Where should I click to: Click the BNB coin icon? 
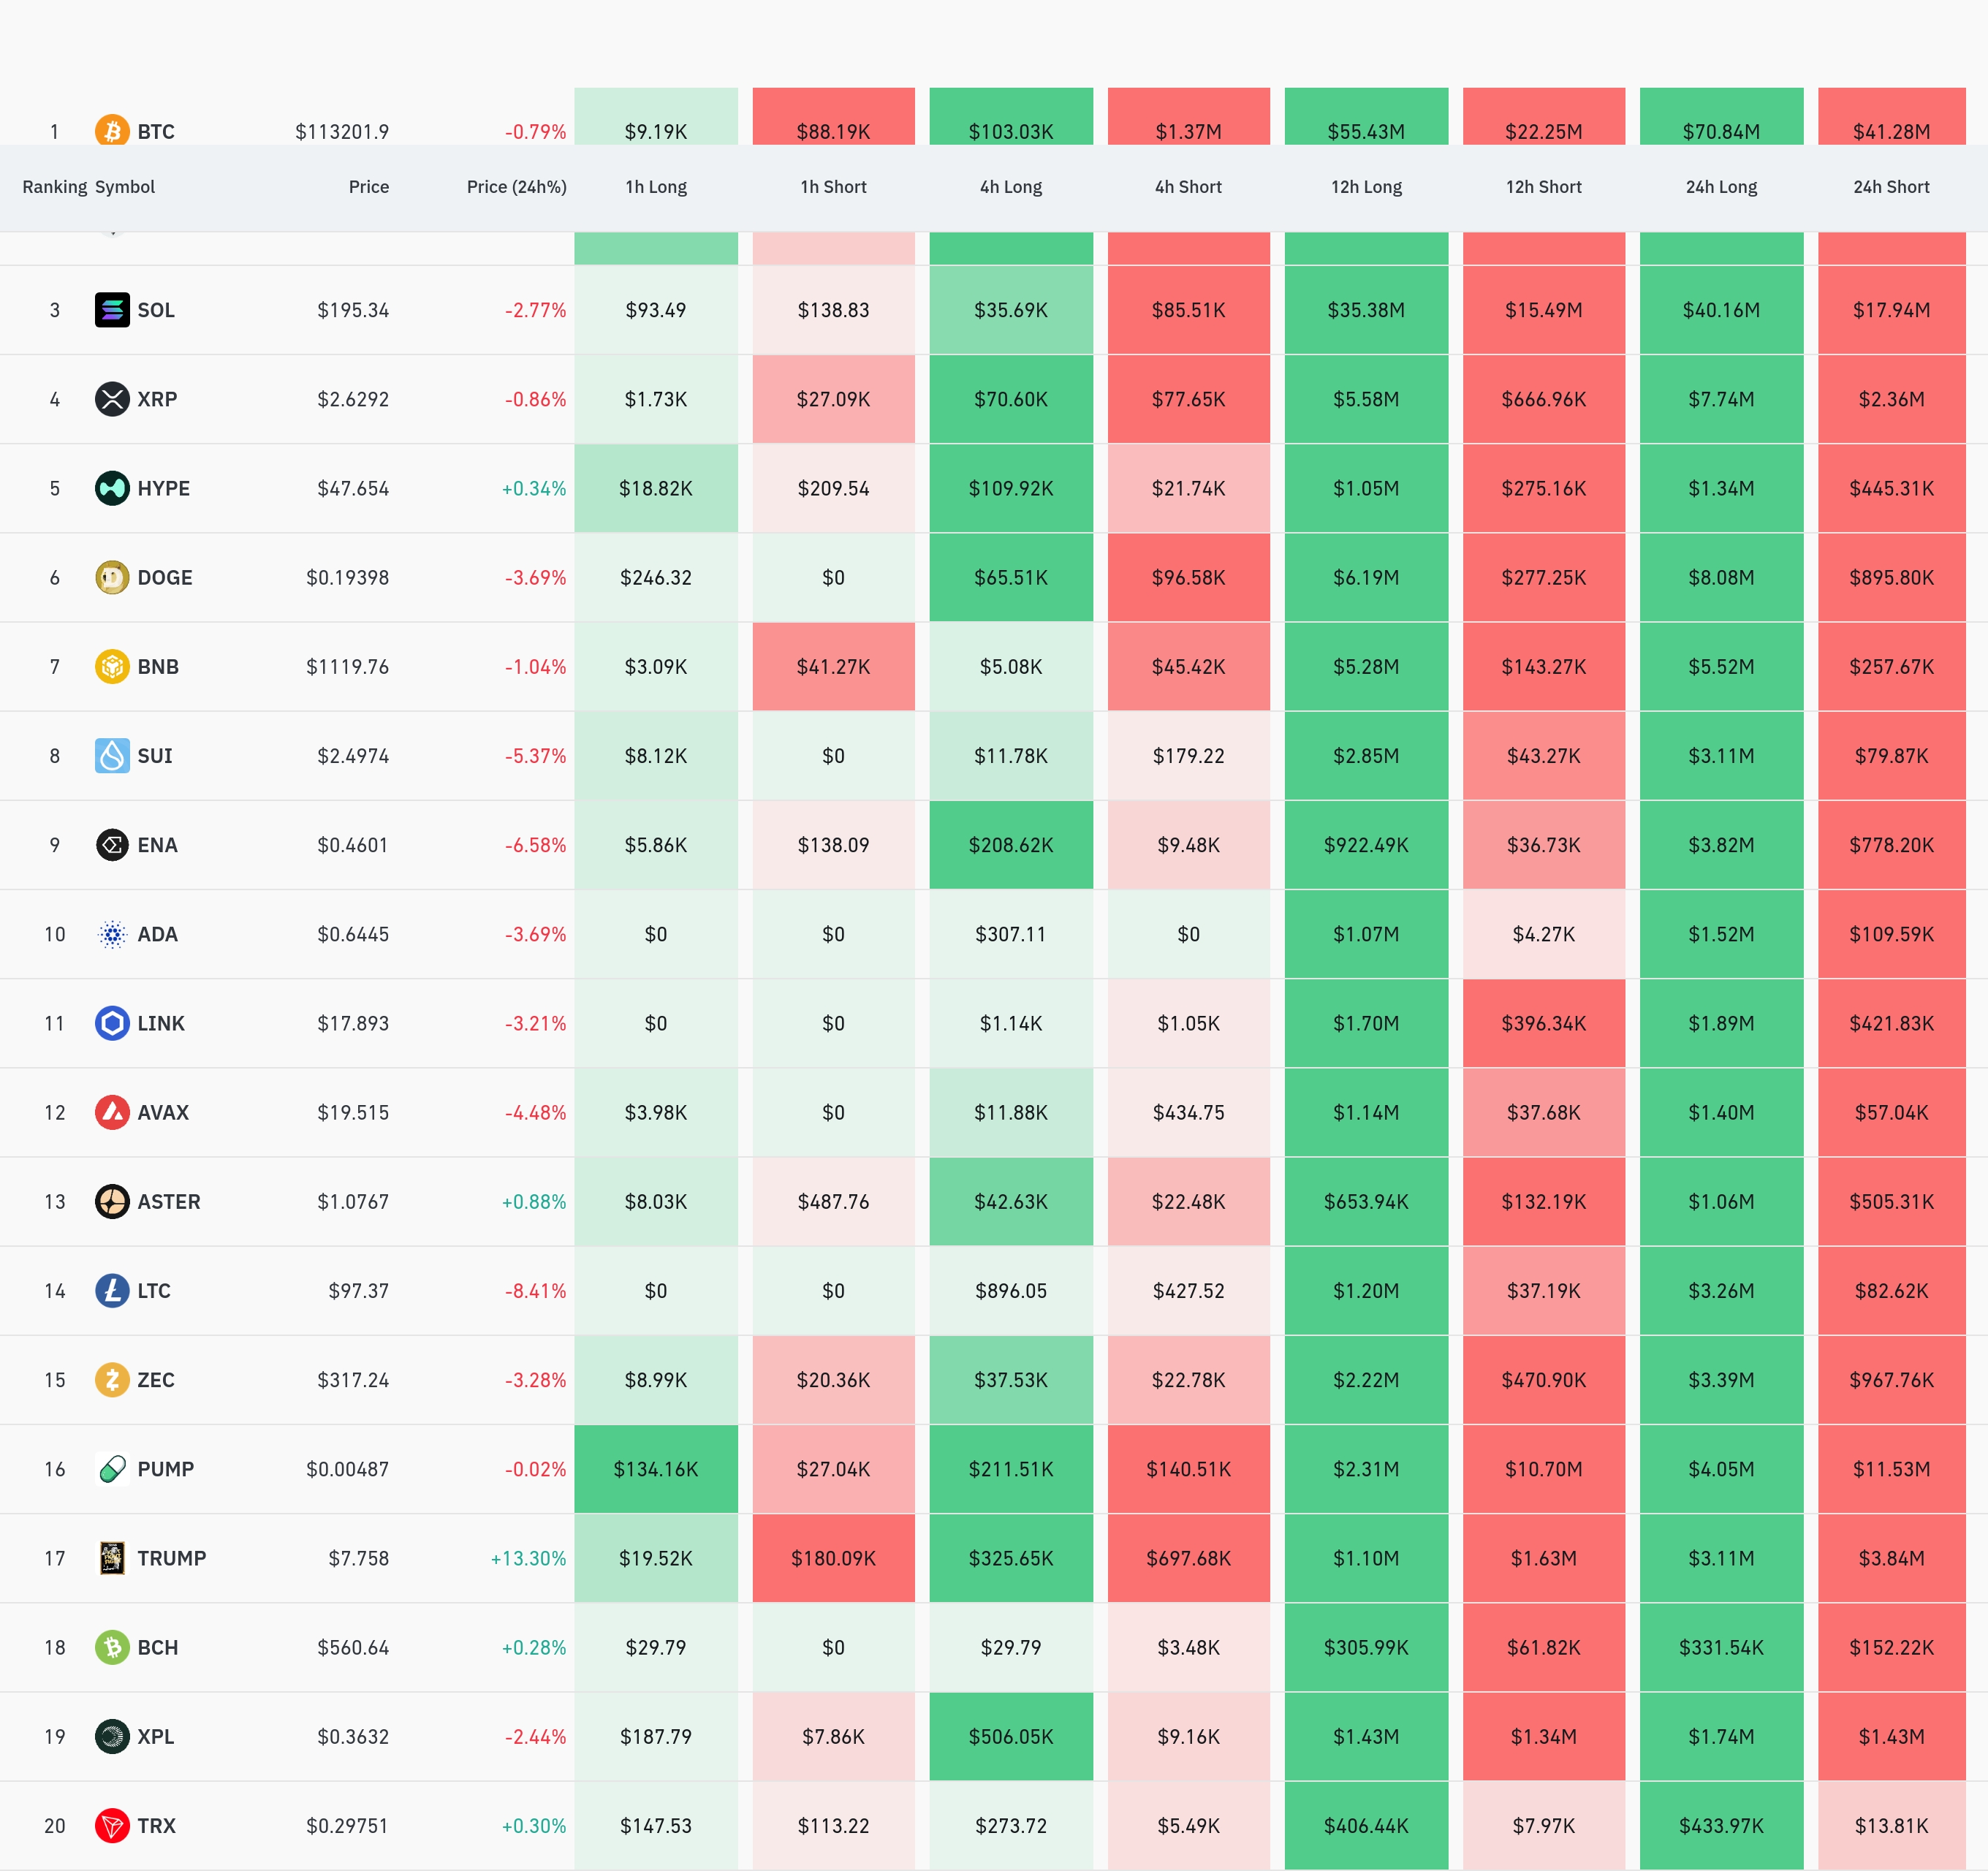coord(112,666)
